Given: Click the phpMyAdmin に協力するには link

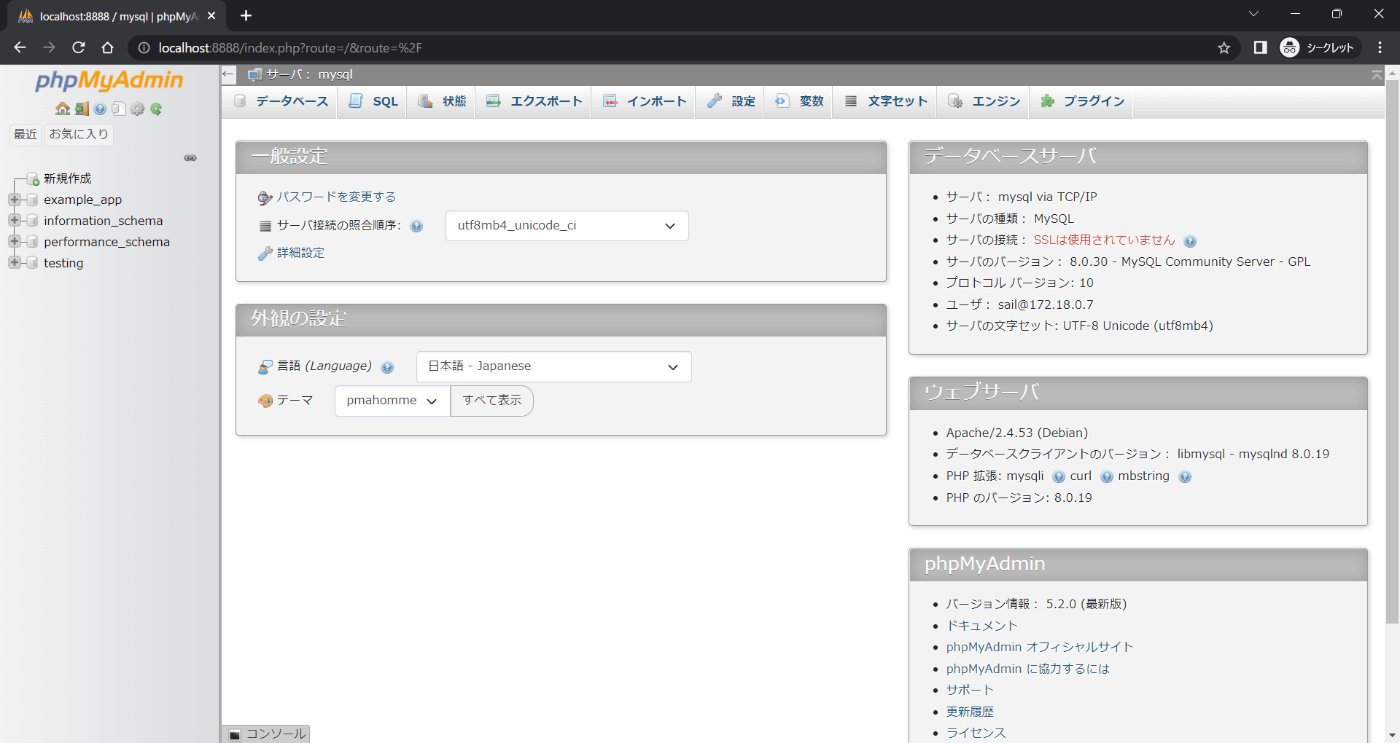Looking at the screenshot, I should pyautogui.click(x=1028, y=669).
